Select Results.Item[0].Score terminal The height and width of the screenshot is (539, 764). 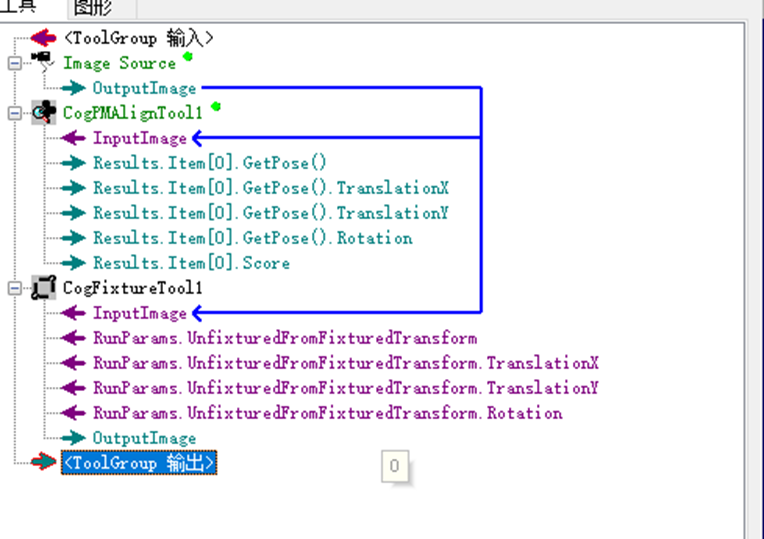click(x=191, y=263)
